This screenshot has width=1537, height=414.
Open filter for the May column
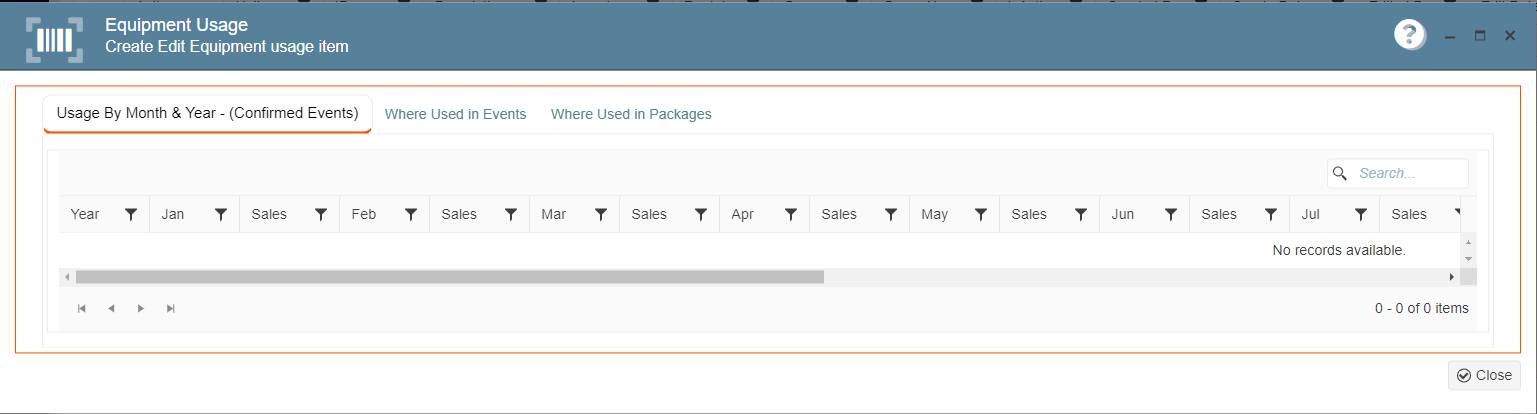981,214
